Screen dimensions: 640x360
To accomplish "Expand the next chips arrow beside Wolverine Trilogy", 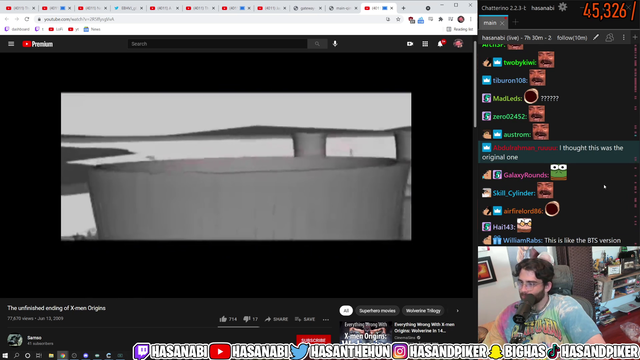I will click(457, 311).
